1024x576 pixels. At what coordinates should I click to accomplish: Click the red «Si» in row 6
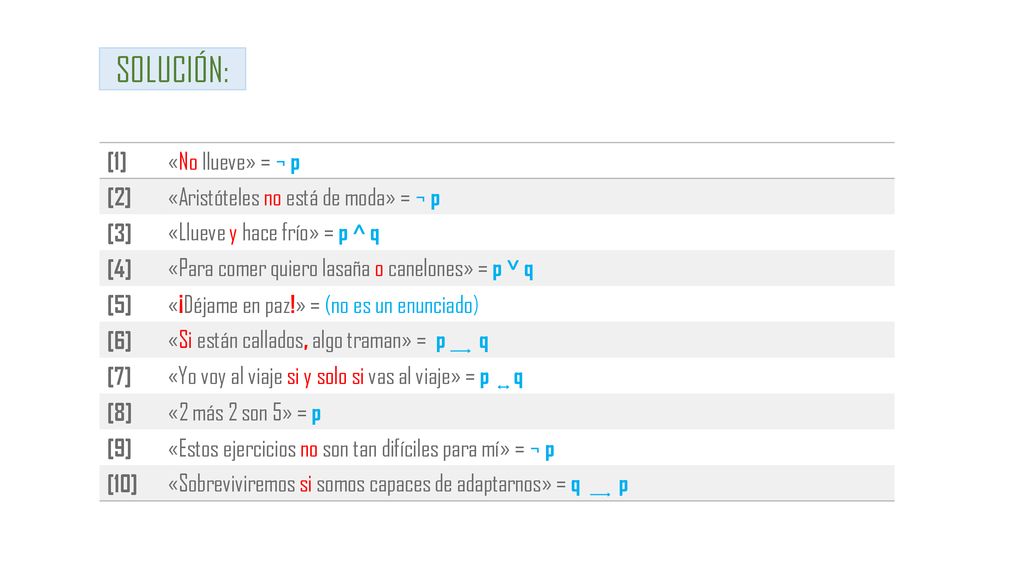point(185,340)
